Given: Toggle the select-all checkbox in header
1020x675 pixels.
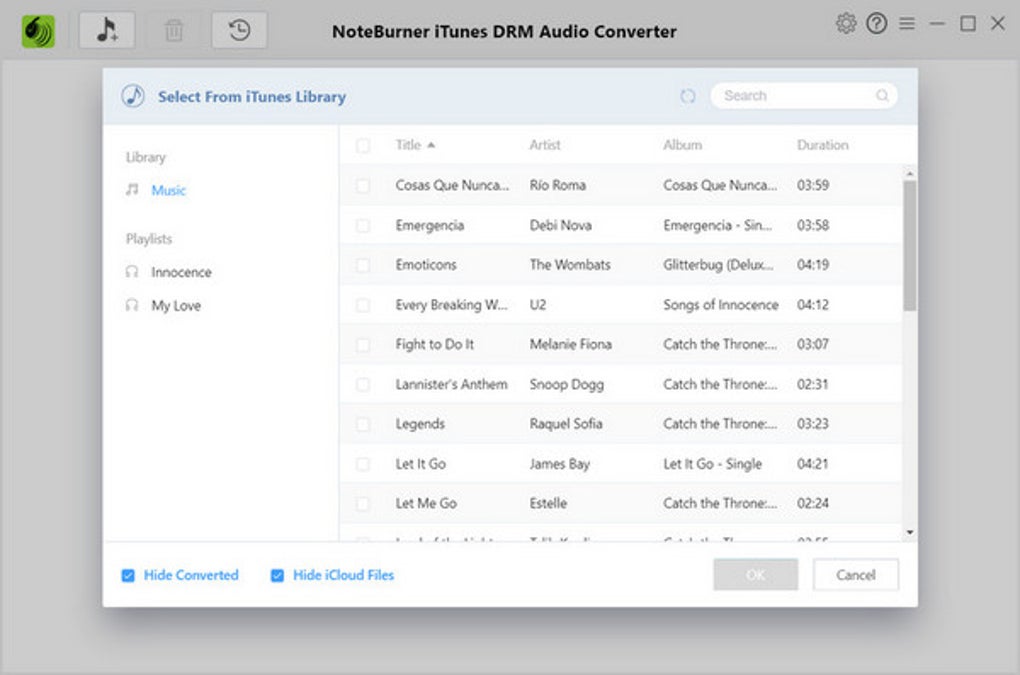Looking at the screenshot, I should tap(363, 146).
